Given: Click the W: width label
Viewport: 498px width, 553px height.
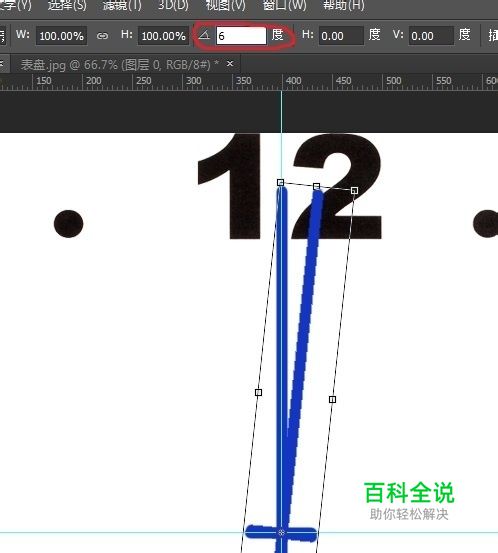Looking at the screenshot, I should [23, 35].
